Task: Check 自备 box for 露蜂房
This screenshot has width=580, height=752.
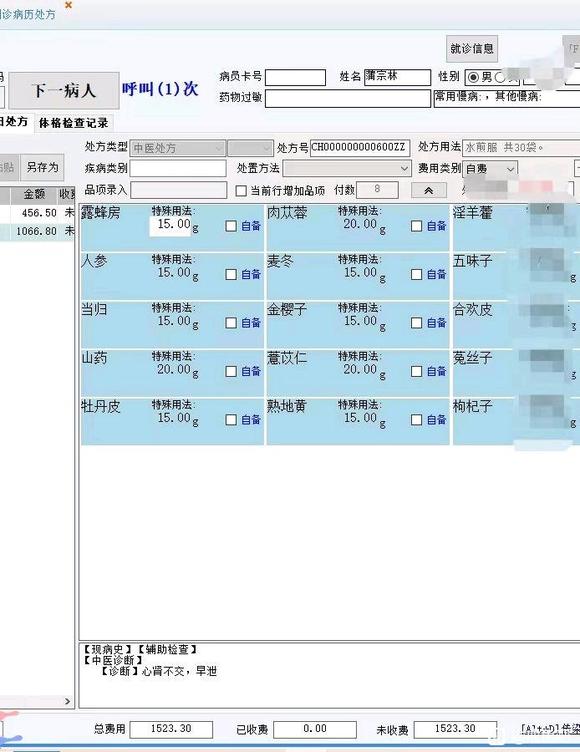Action: (231, 226)
